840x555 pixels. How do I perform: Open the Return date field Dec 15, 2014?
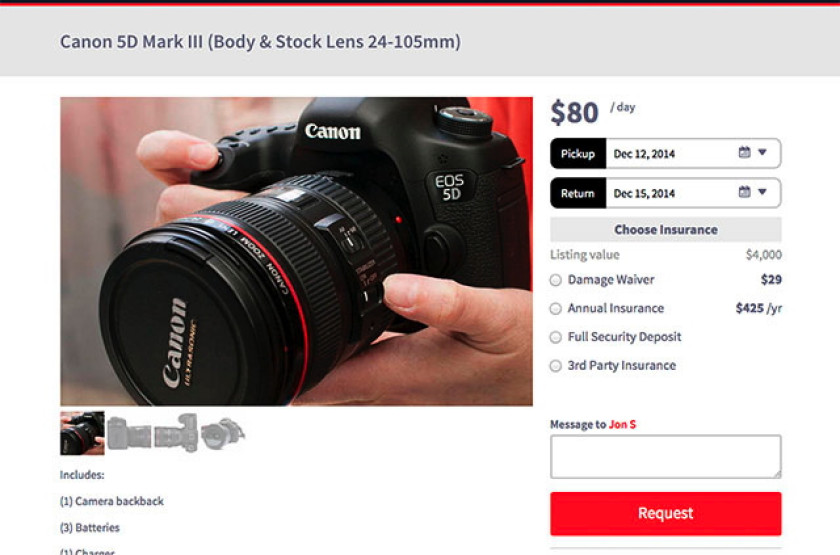[x=693, y=193]
